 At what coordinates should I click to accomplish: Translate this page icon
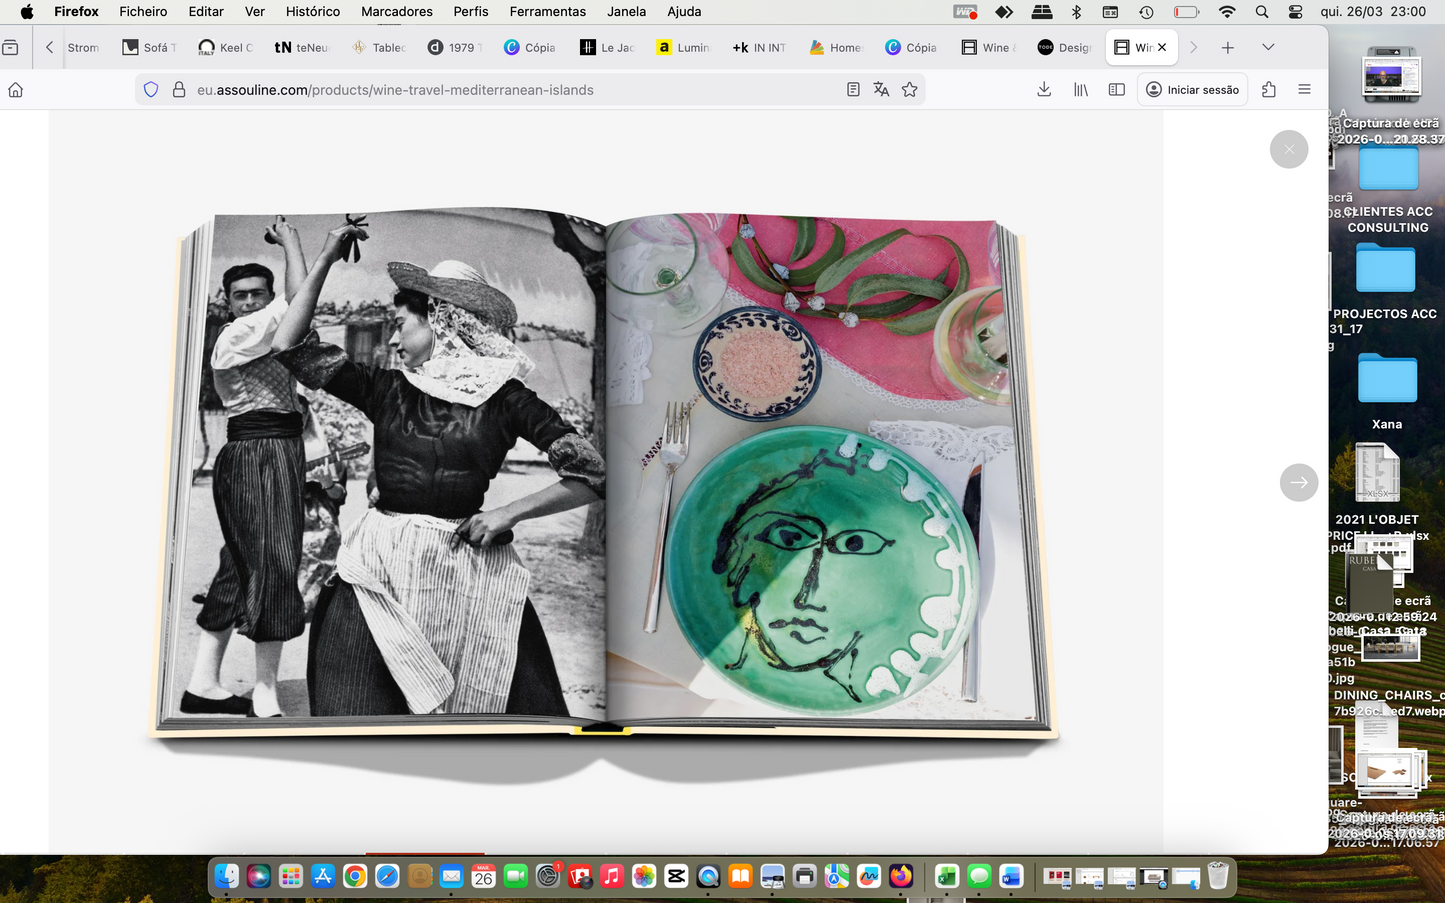point(881,90)
